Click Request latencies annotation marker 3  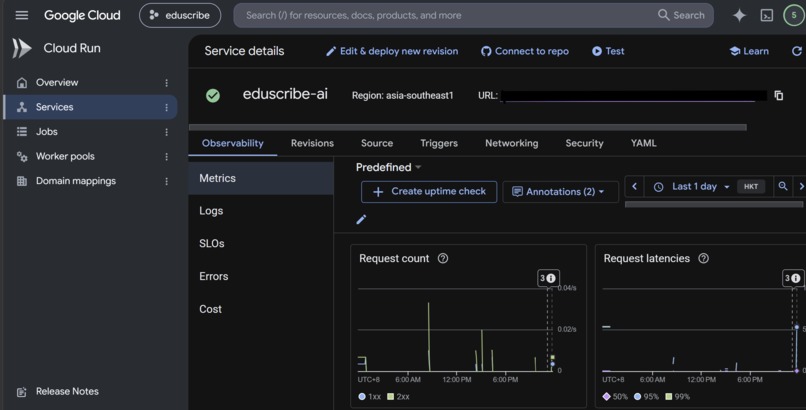(793, 278)
